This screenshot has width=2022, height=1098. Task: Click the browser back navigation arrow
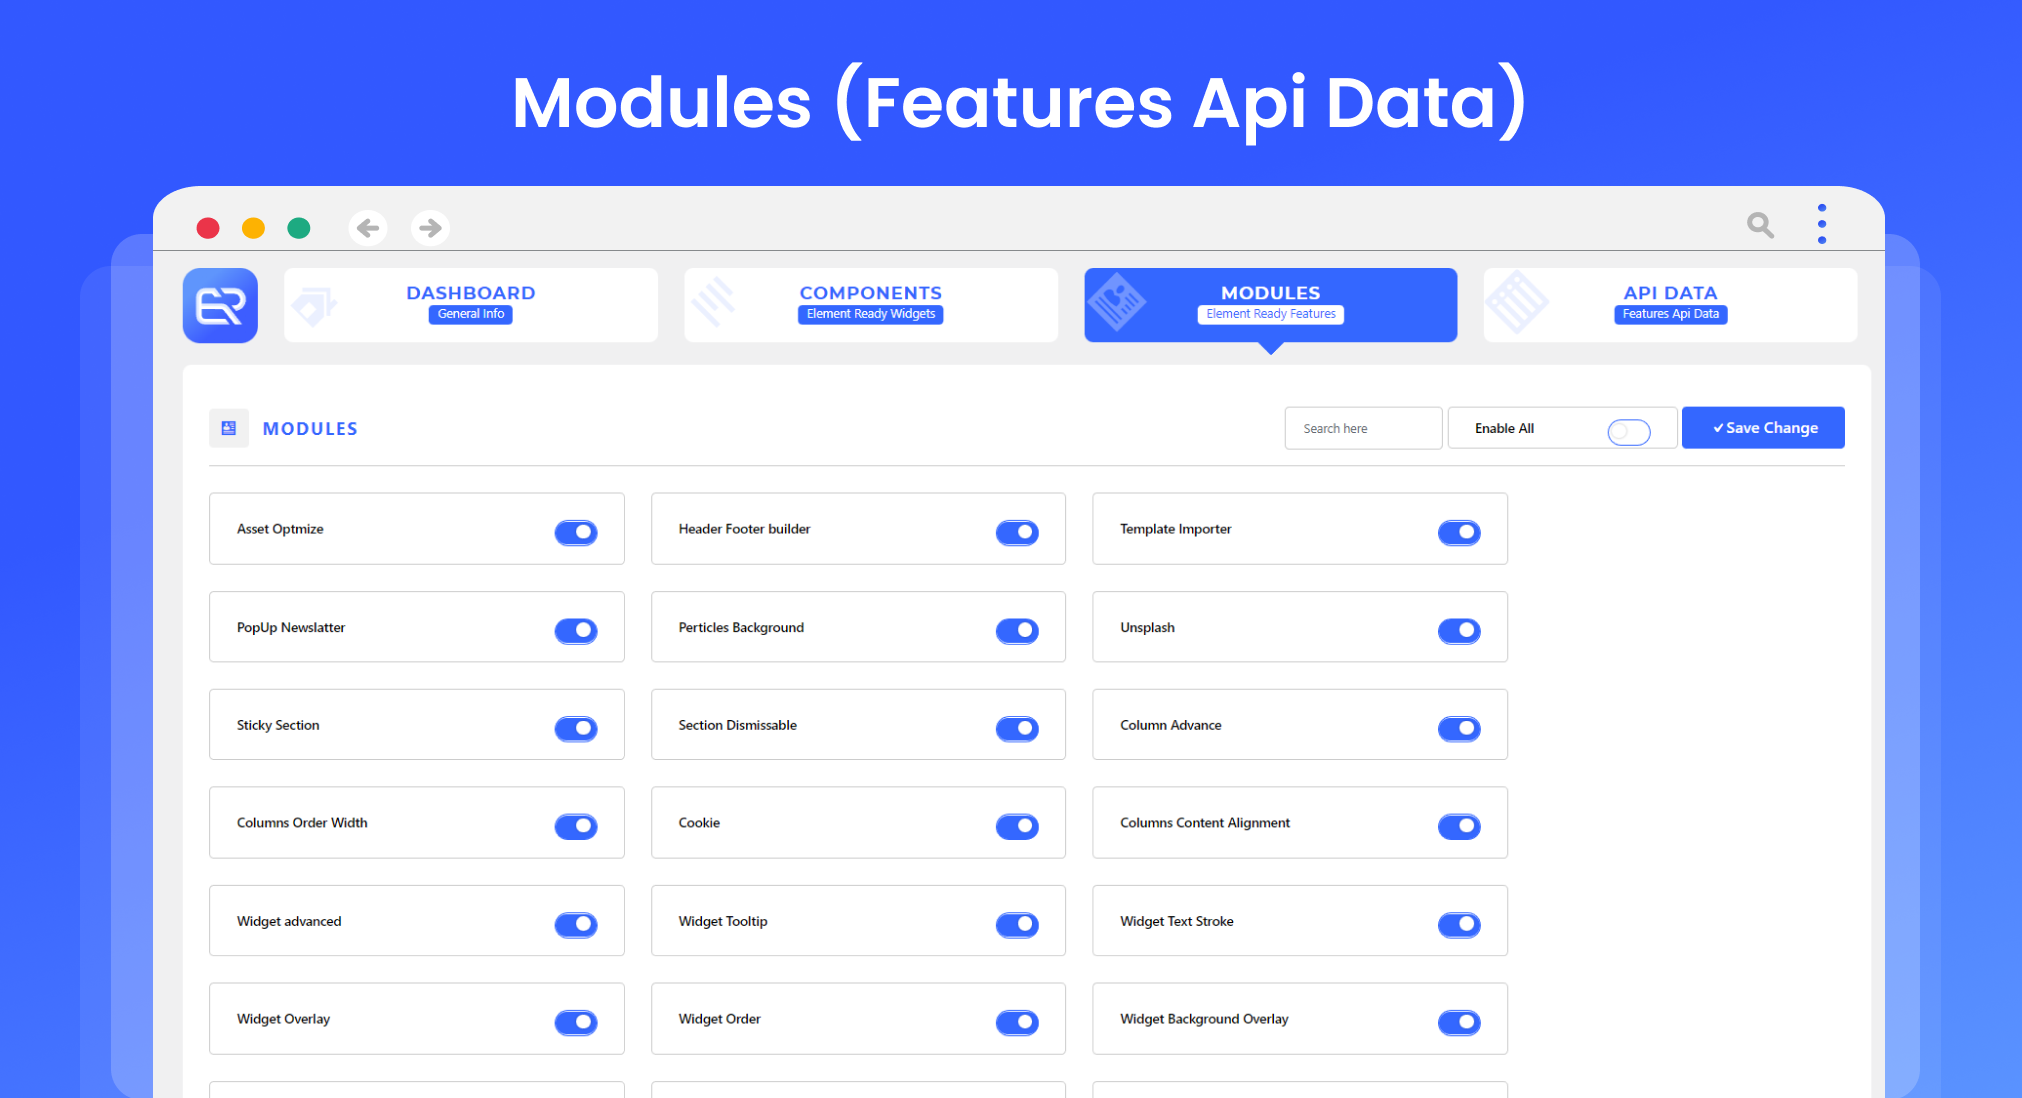click(368, 226)
